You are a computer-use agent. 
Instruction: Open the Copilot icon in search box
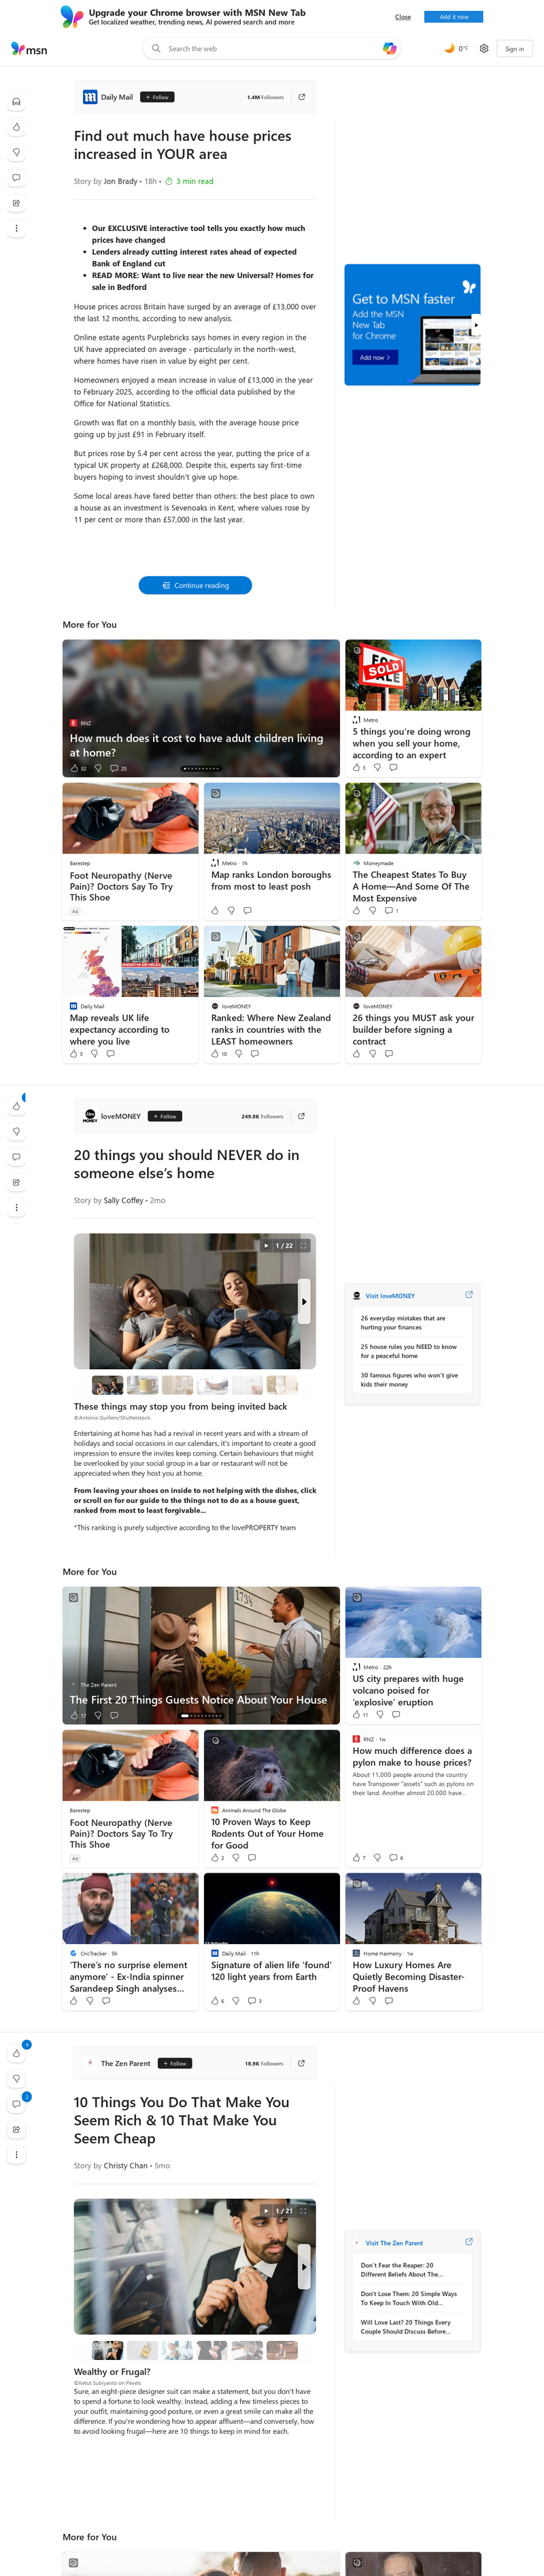[389, 48]
